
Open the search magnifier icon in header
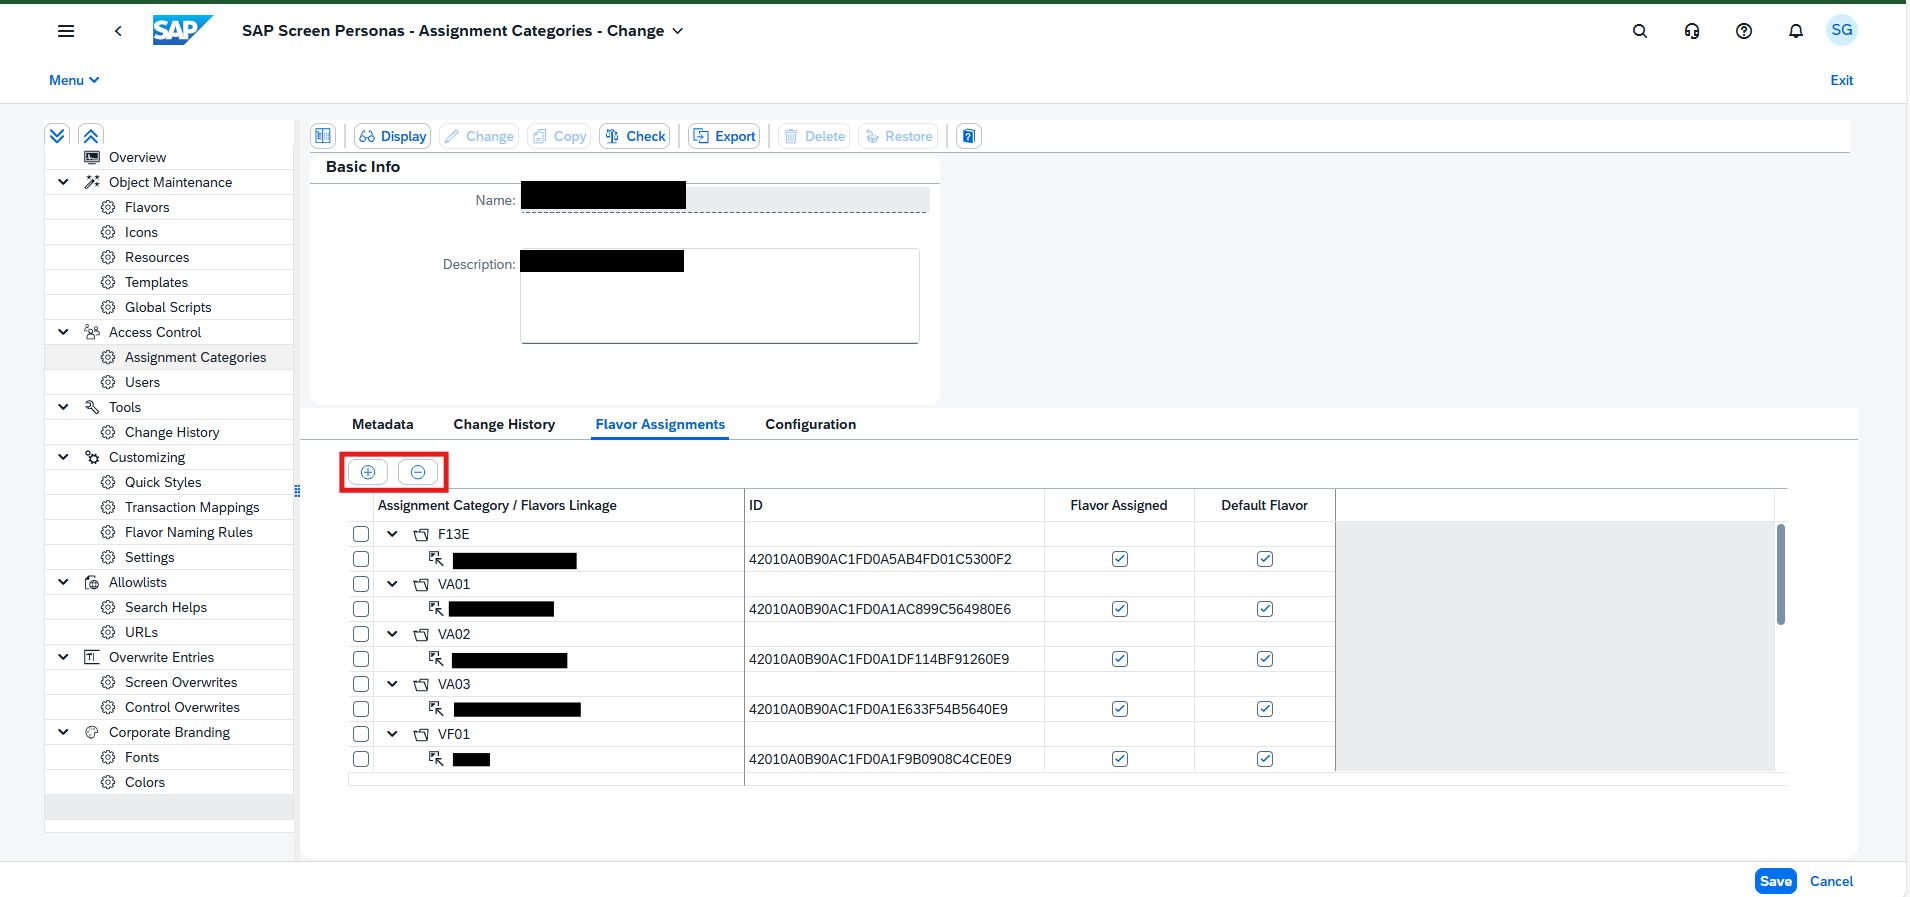[x=1640, y=31]
